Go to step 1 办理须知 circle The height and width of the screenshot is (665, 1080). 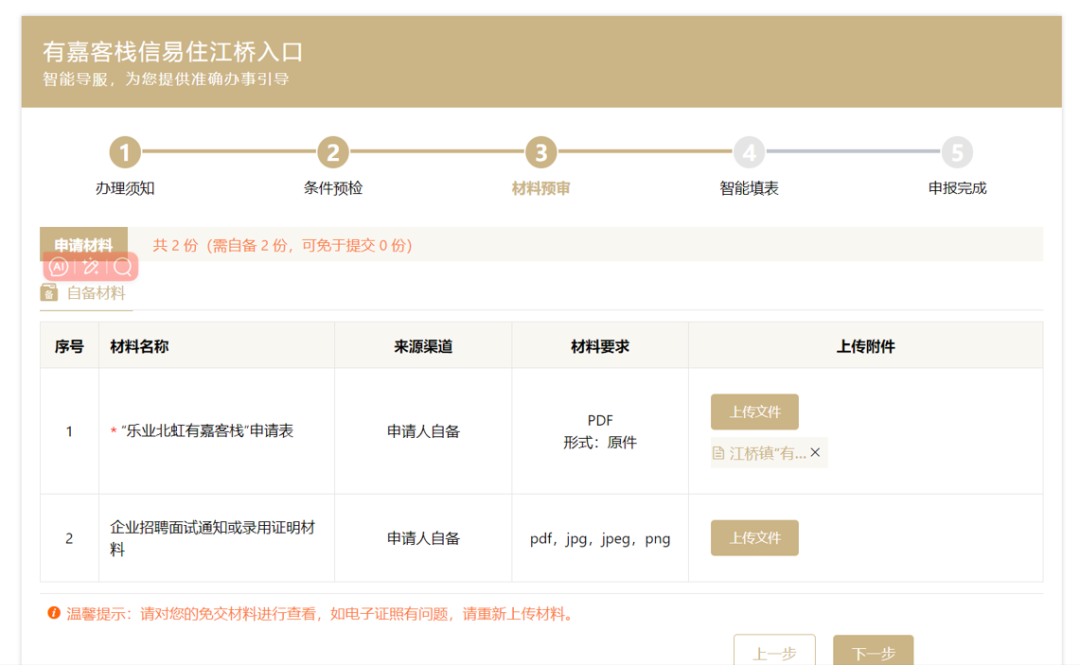tap(125, 152)
